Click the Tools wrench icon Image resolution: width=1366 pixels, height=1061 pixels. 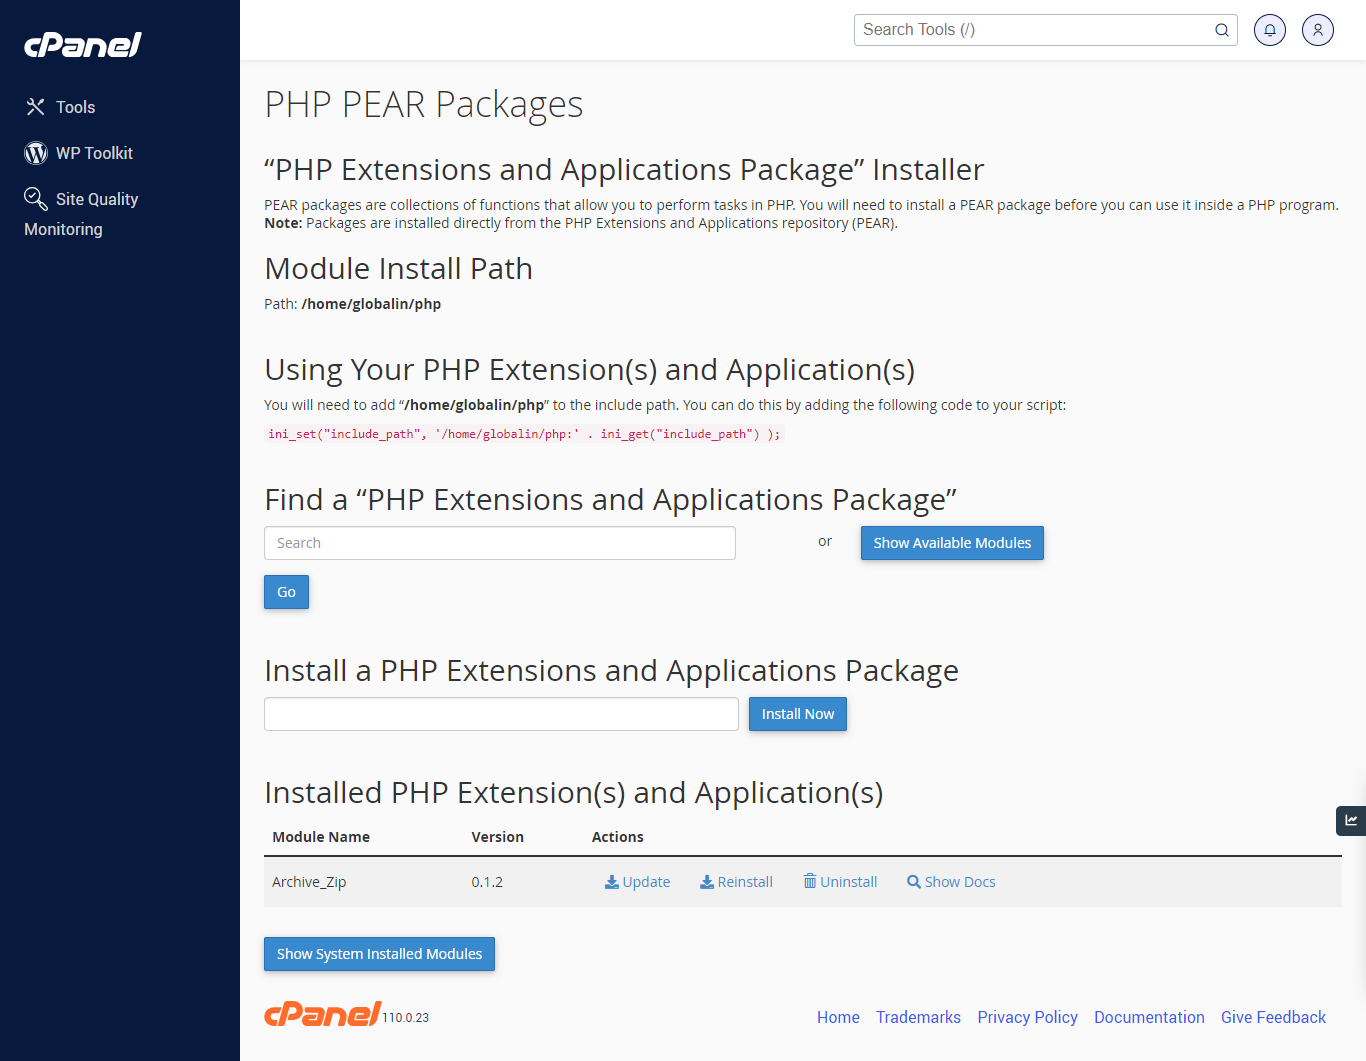[36, 107]
